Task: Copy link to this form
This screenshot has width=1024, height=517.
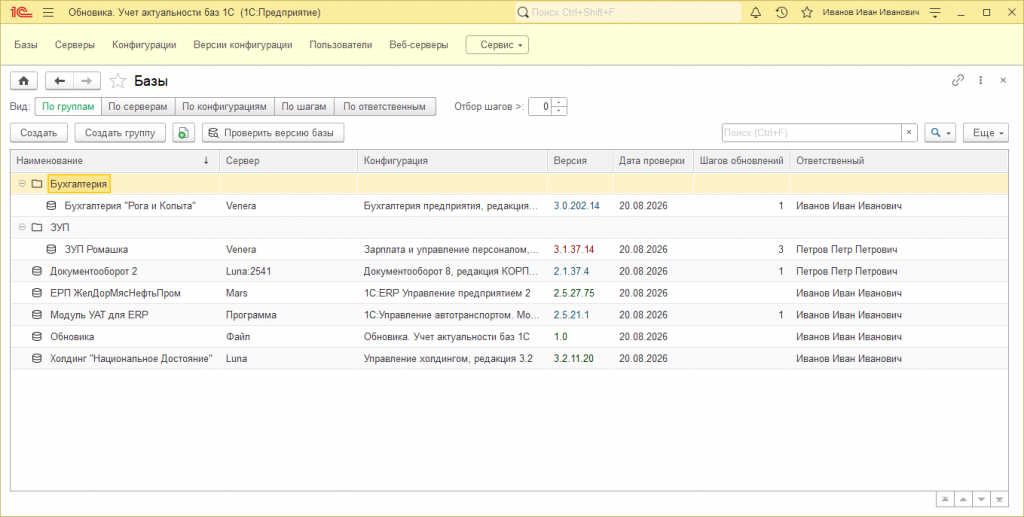Action: click(x=958, y=80)
